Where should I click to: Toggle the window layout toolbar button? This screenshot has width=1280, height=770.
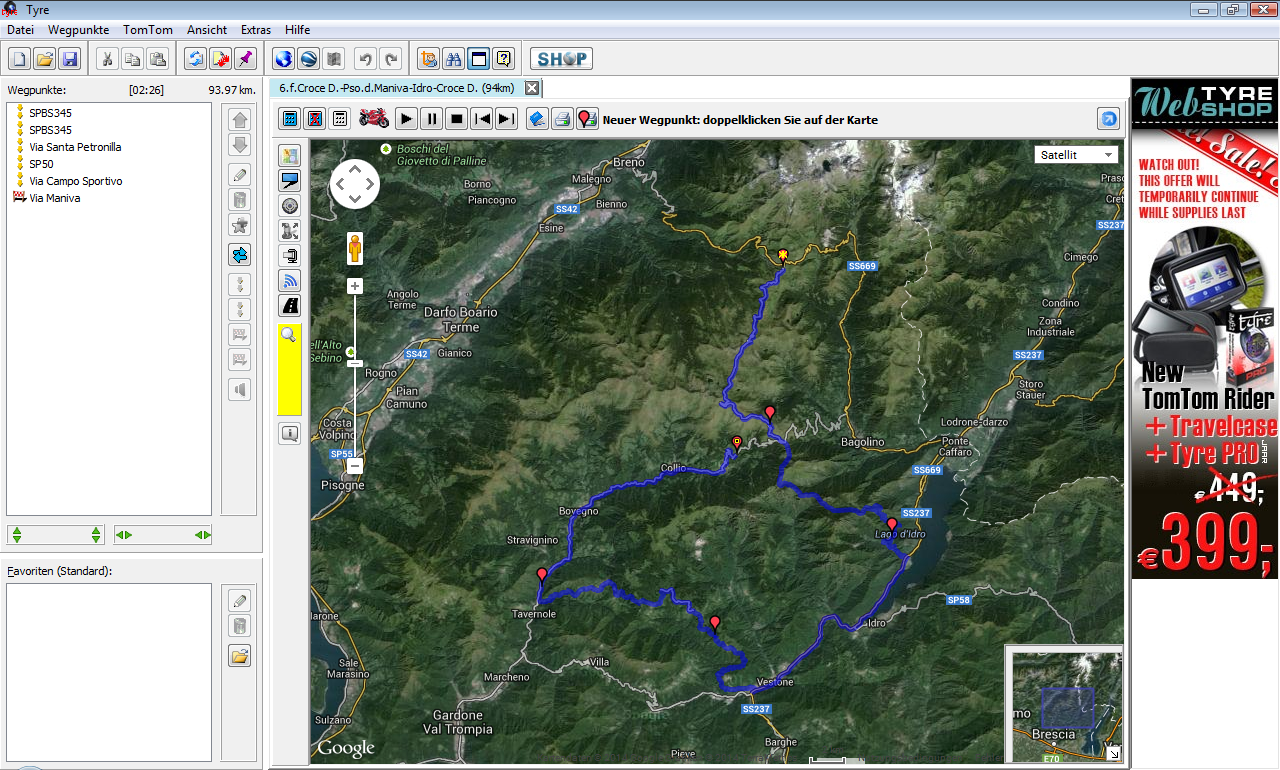pyautogui.click(x=479, y=59)
